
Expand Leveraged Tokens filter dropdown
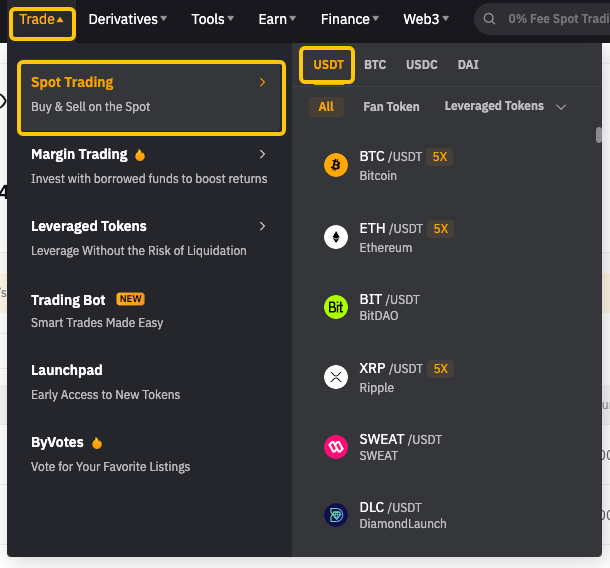[x=560, y=107]
